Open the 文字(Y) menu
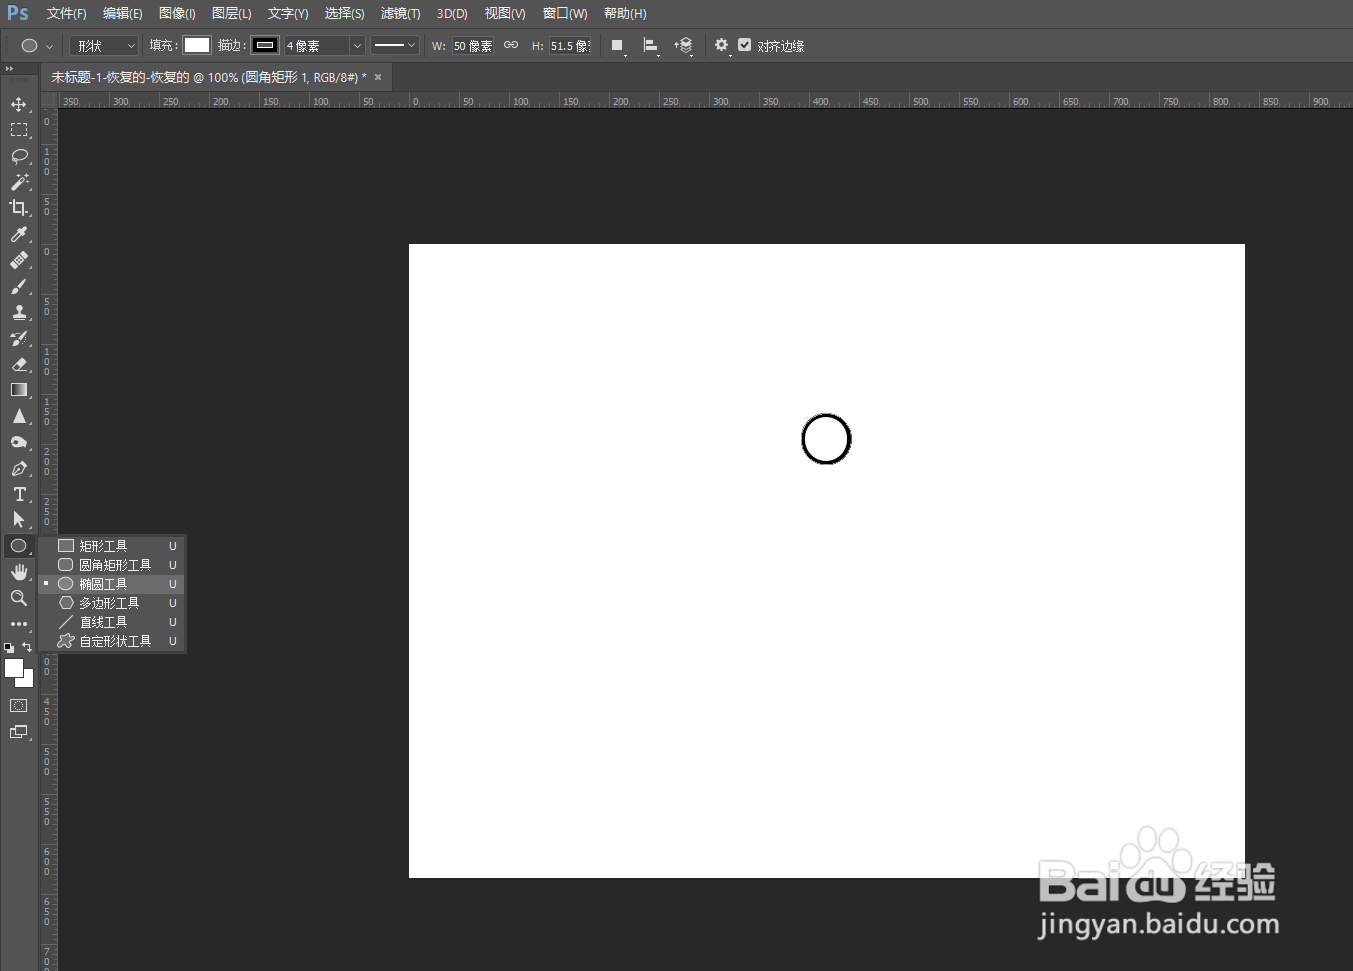The image size is (1353, 971). pos(288,14)
